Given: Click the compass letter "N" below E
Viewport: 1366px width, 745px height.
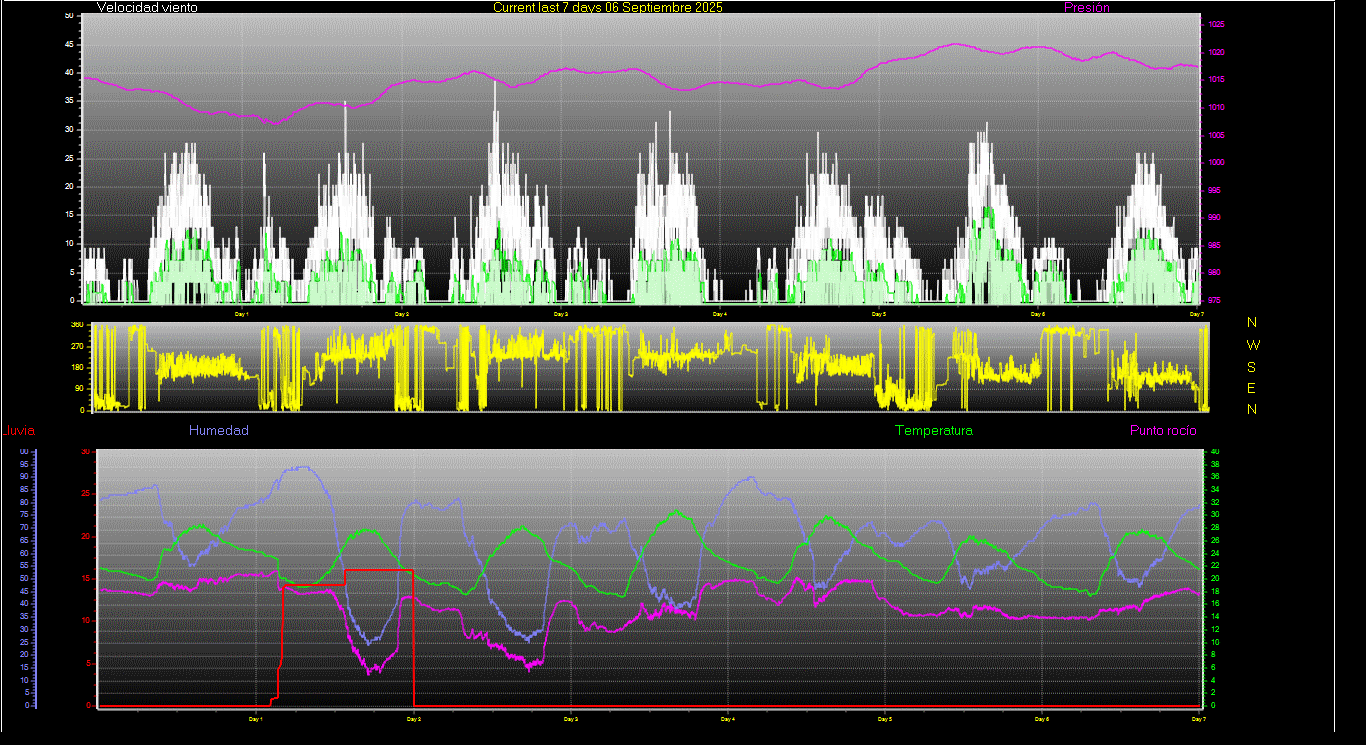Looking at the screenshot, I should click(1252, 409).
